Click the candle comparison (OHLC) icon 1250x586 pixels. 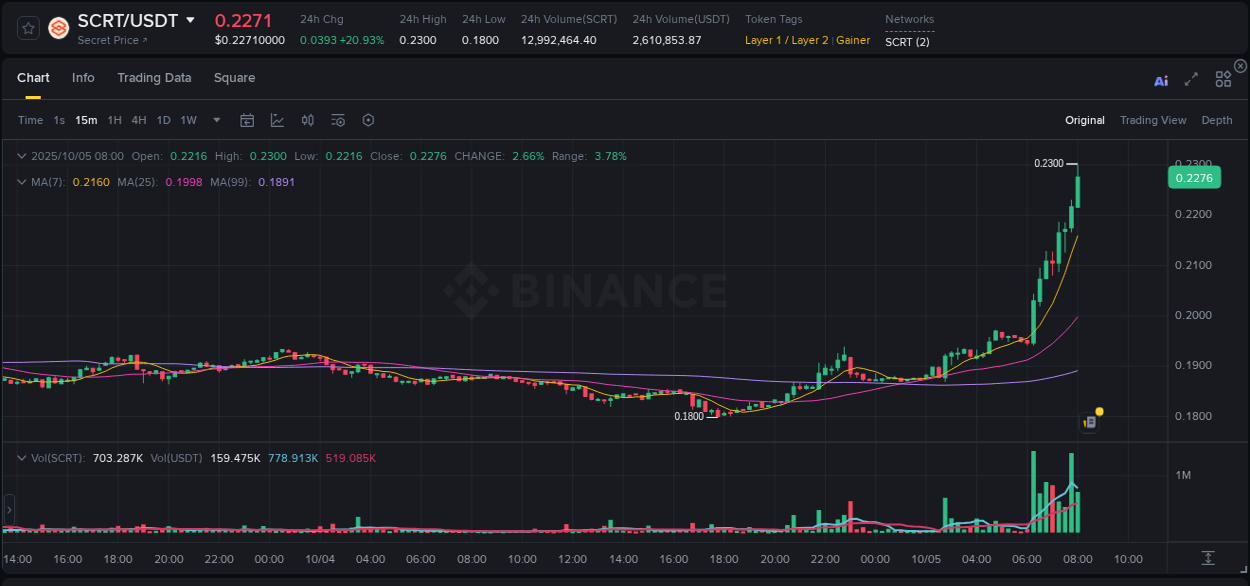pyautogui.click(x=307, y=119)
